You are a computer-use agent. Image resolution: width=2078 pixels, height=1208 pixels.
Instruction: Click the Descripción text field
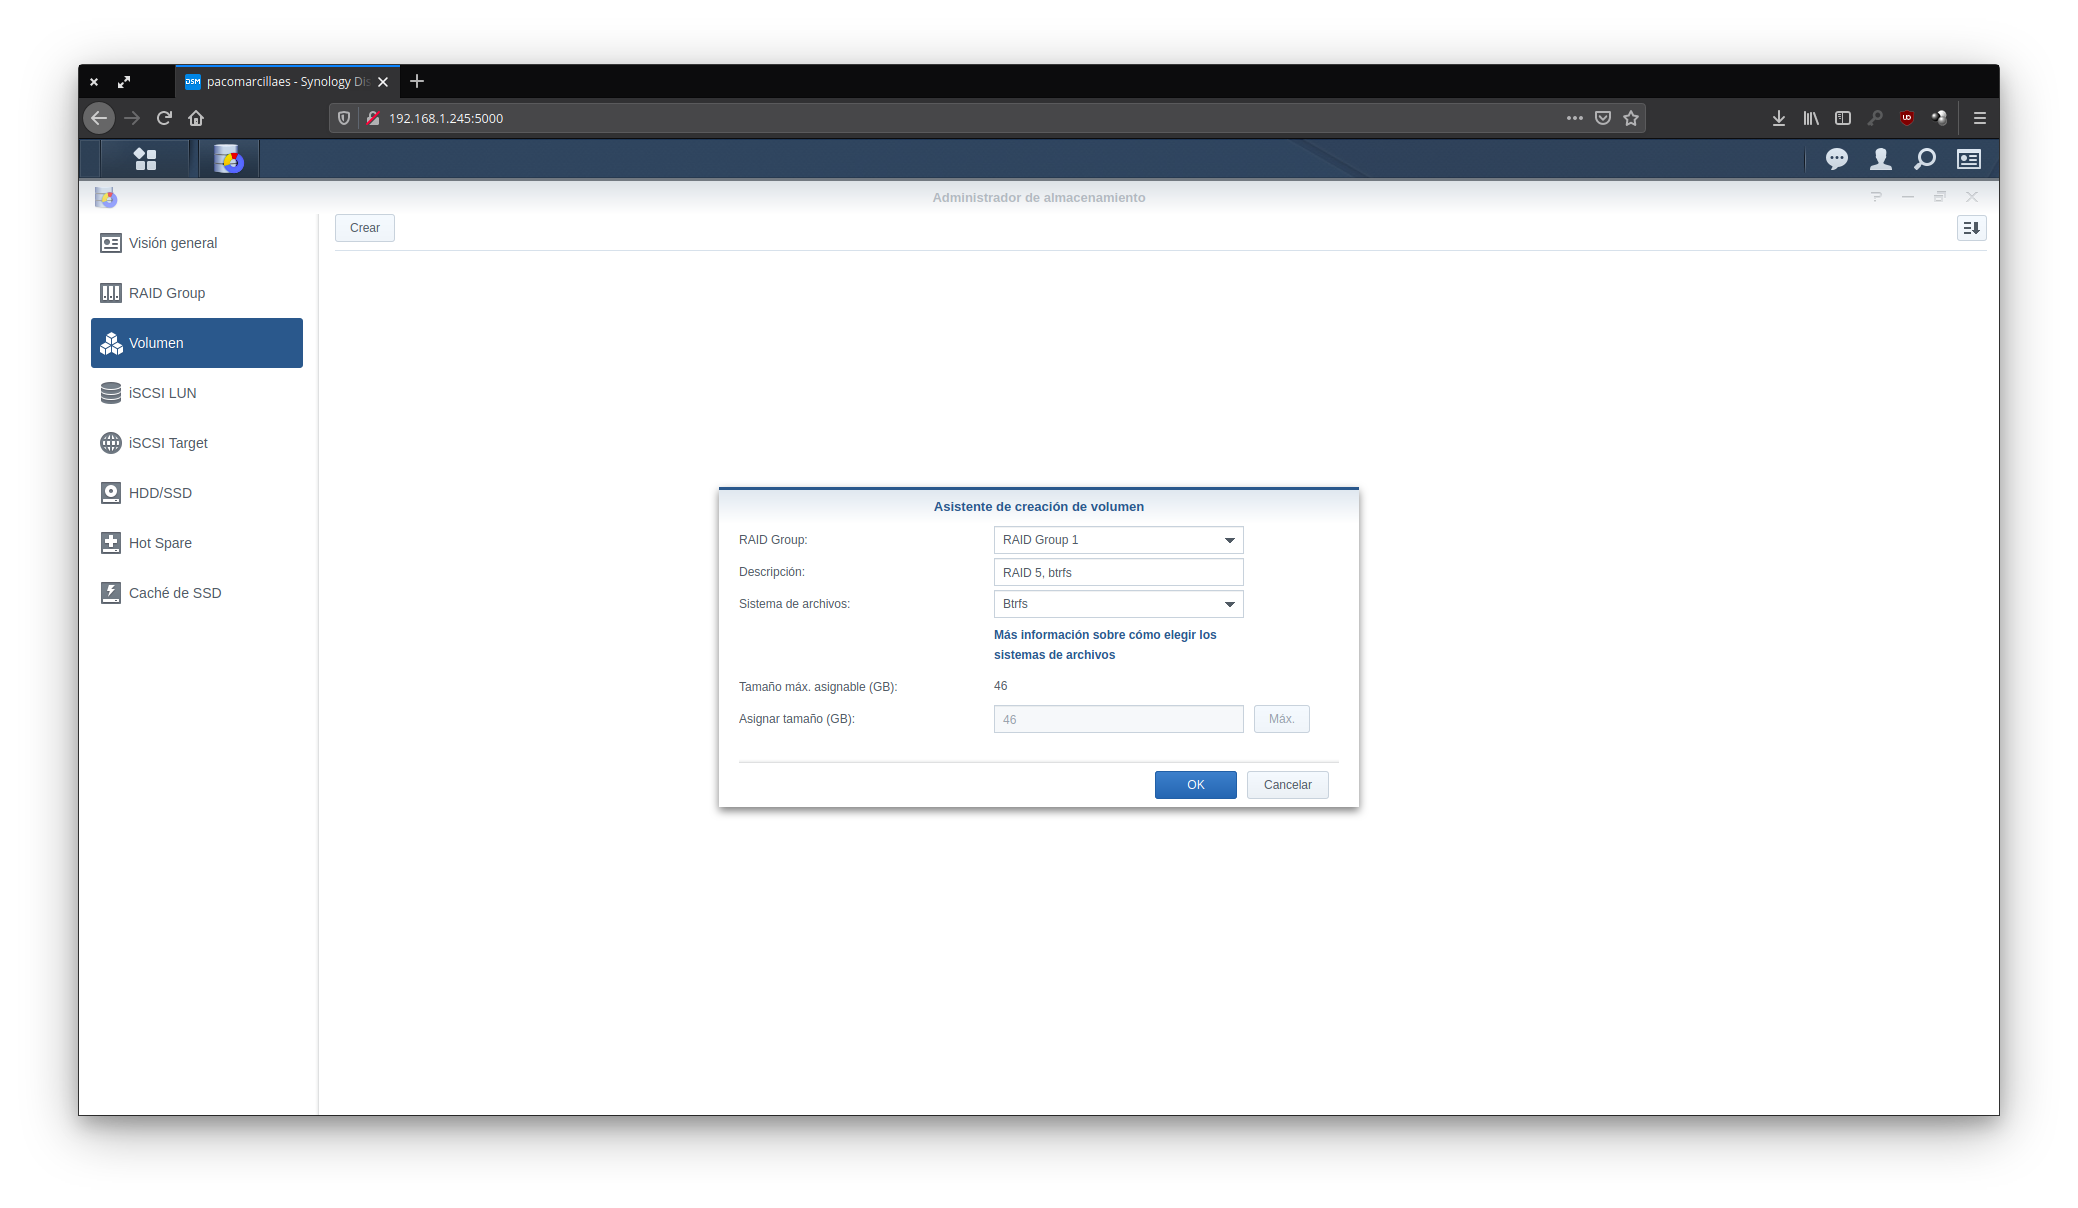click(x=1118, y=572)
